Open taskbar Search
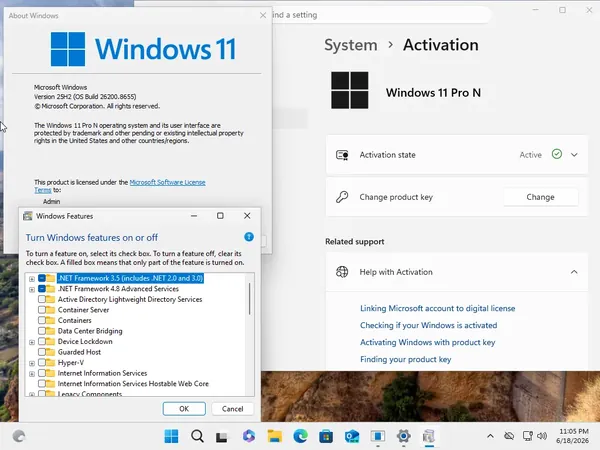 click(x=197, y=436)
